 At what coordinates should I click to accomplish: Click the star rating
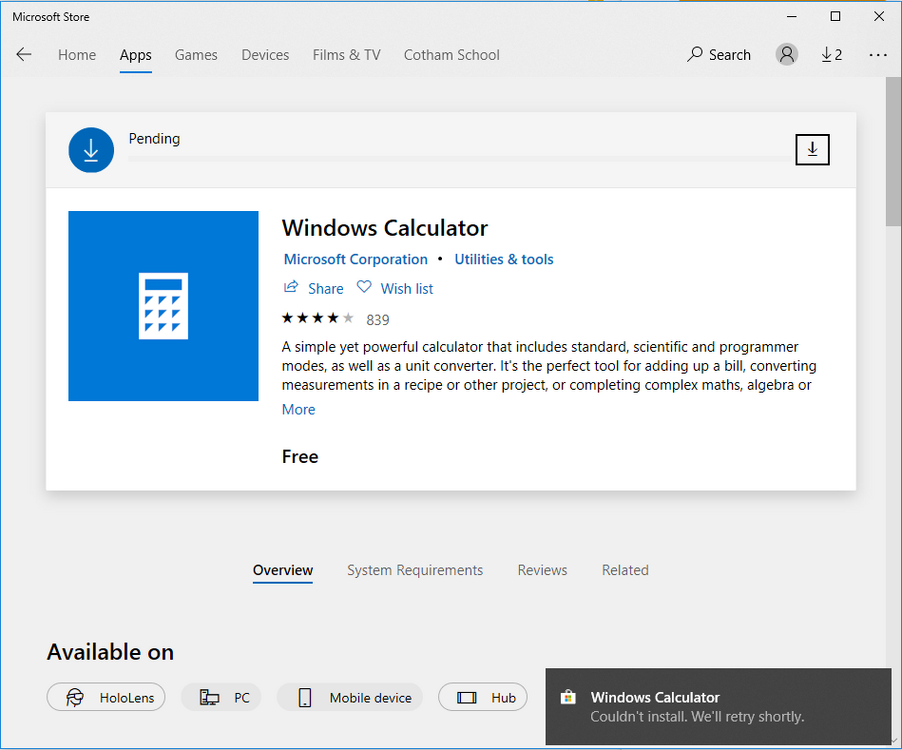318,318
